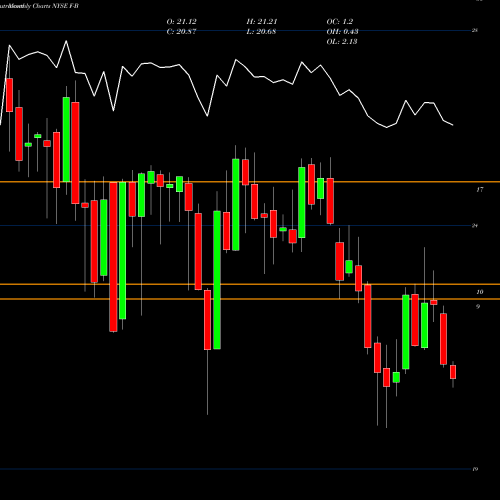Click the '17' orange level label
Image resolution: width=500 pixels, height=500 pixels.
[x=480, y=190]
